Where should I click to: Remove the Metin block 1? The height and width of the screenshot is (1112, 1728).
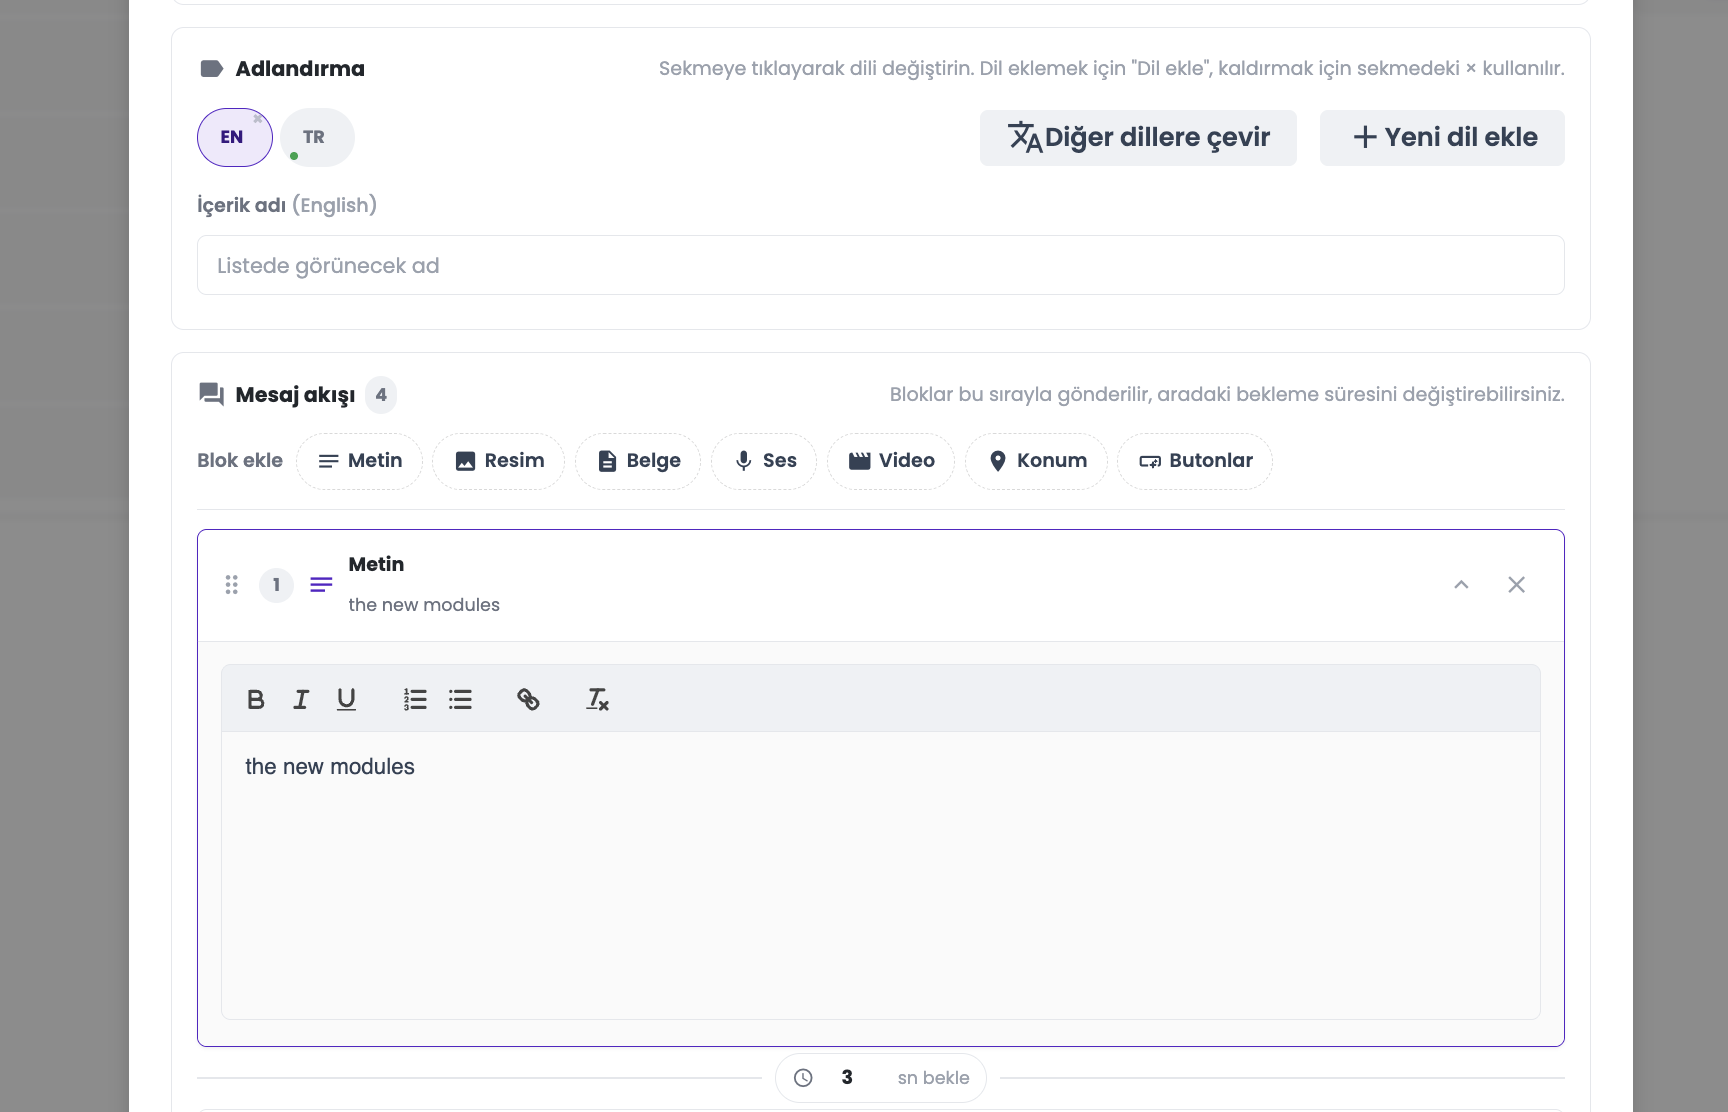[x=1516, y=585]
